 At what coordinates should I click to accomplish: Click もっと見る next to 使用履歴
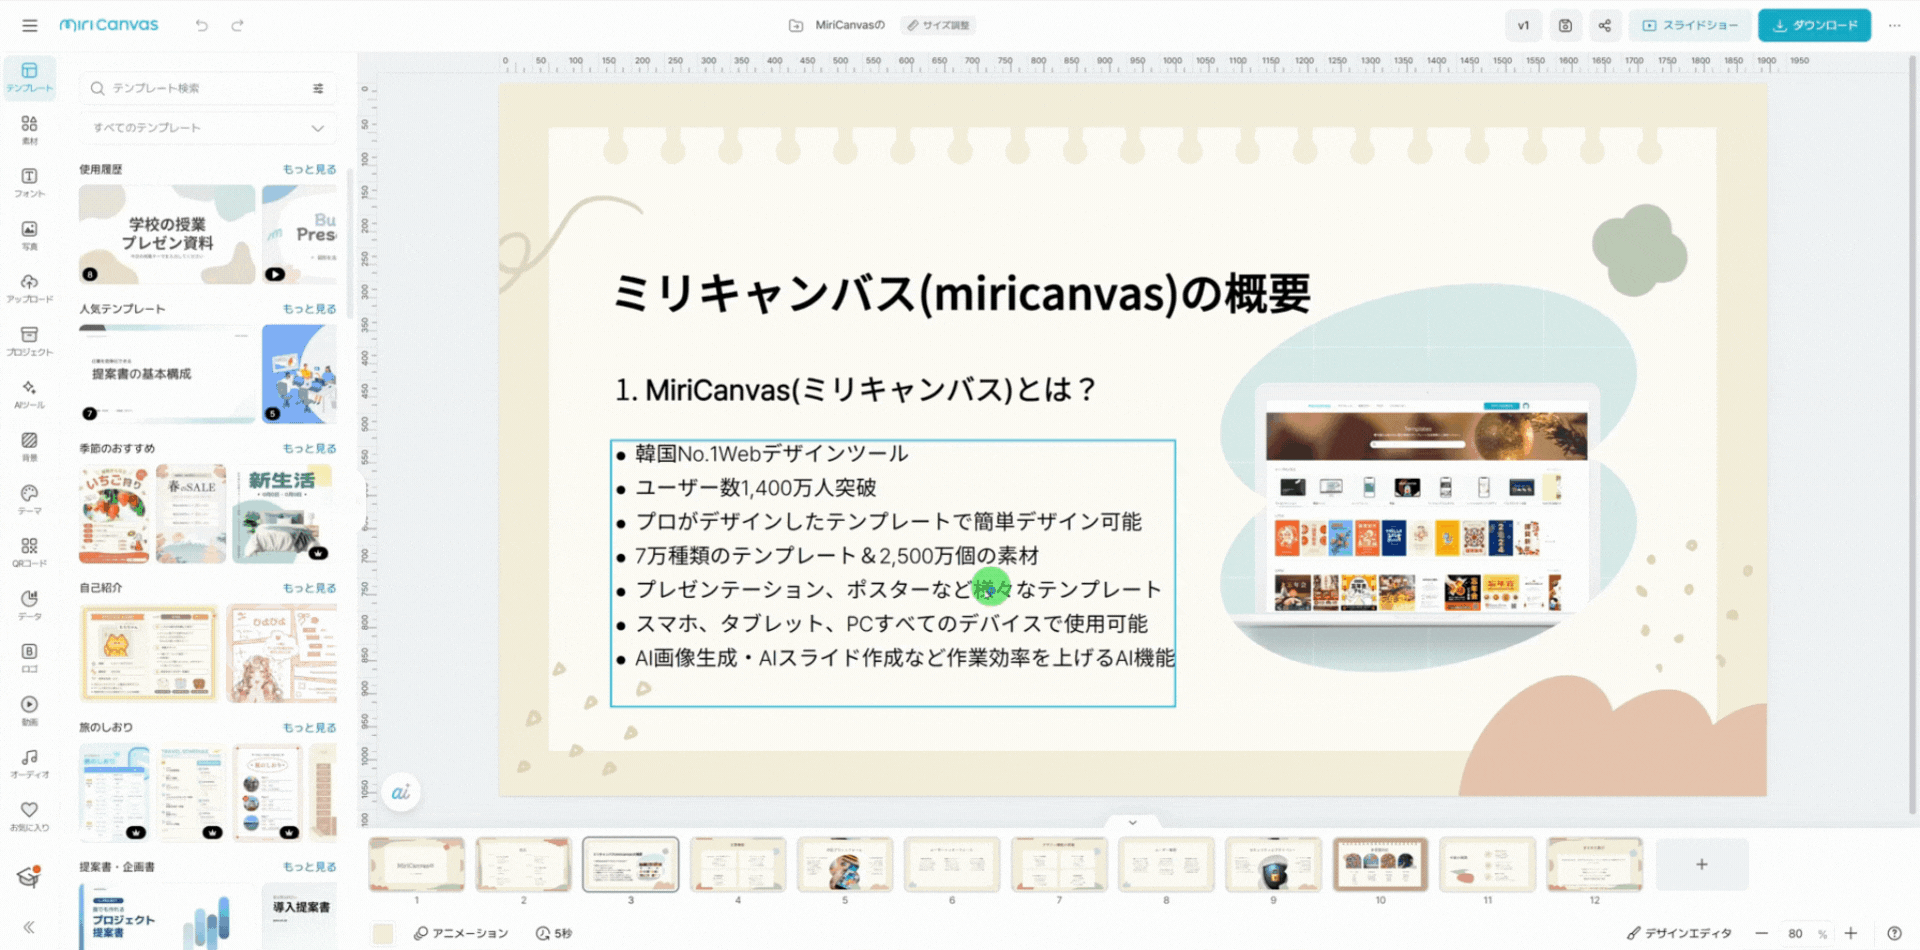click(x=309, y=169)
